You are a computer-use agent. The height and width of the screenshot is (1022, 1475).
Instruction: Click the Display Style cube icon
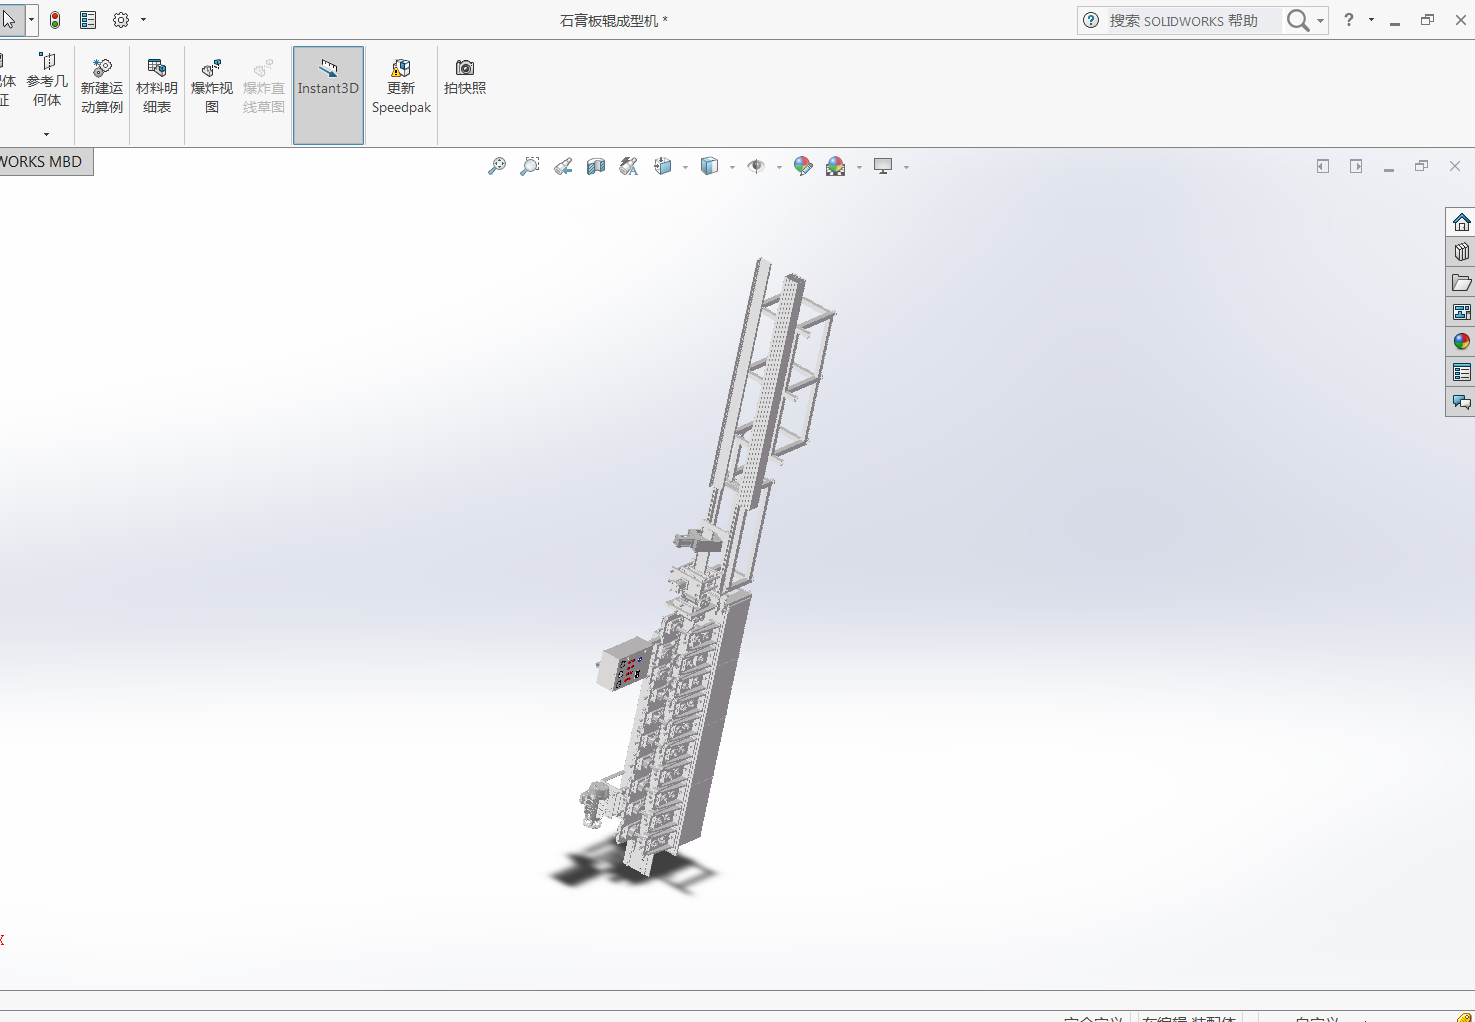click(710, 167)
